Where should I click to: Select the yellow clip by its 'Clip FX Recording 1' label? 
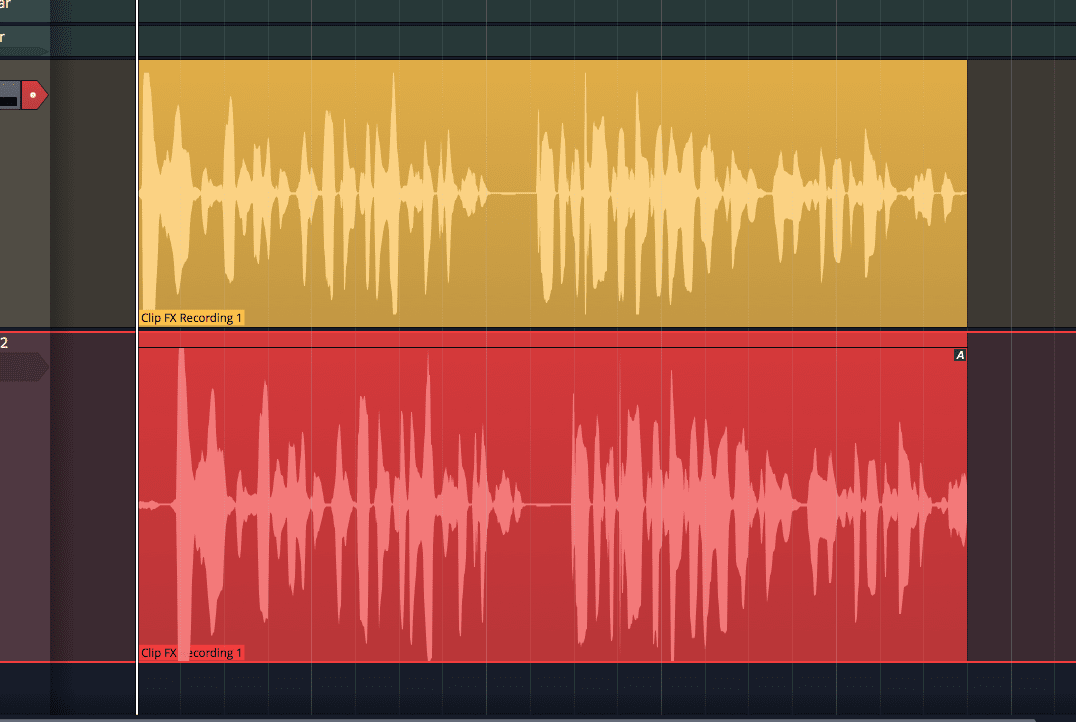(191, 318)
